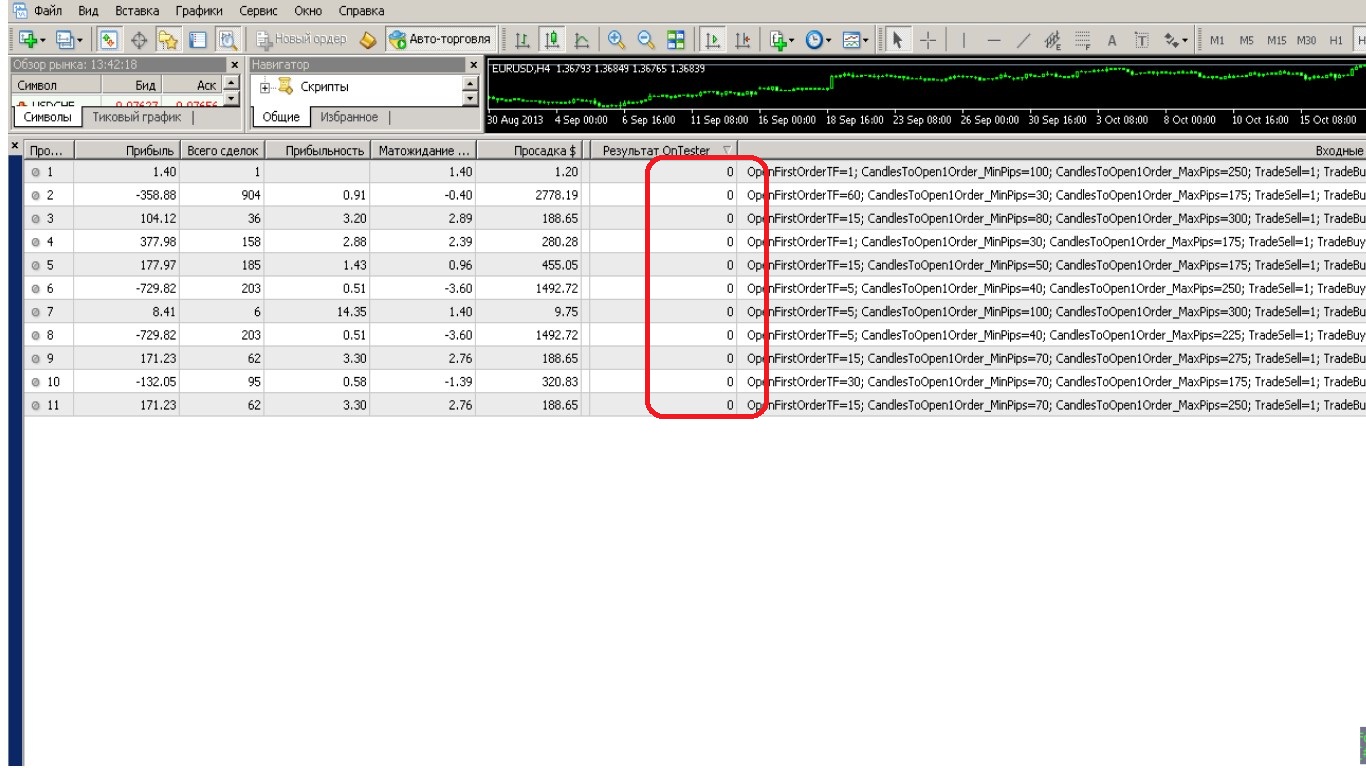Select the Equidistant Channel tool
1366x768 pixels.
click(x=1053, y=40)
